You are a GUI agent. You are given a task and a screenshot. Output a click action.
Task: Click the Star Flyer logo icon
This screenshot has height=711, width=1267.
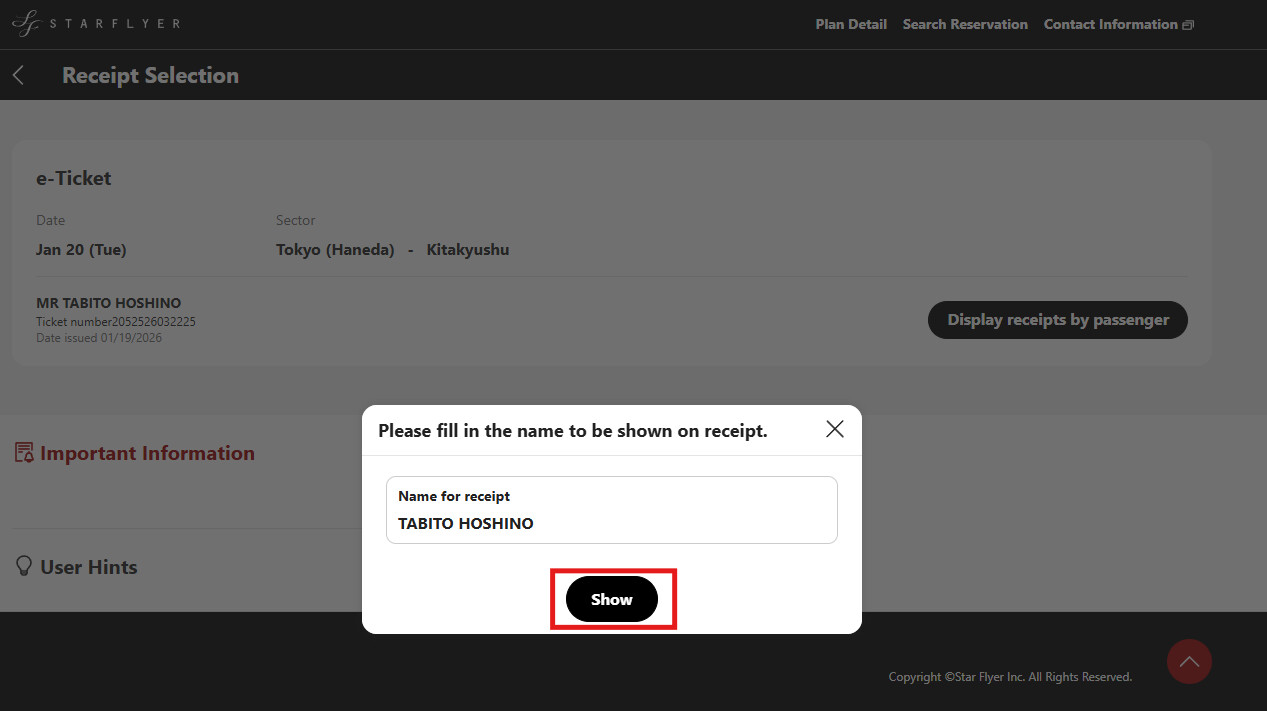point(25,23)
